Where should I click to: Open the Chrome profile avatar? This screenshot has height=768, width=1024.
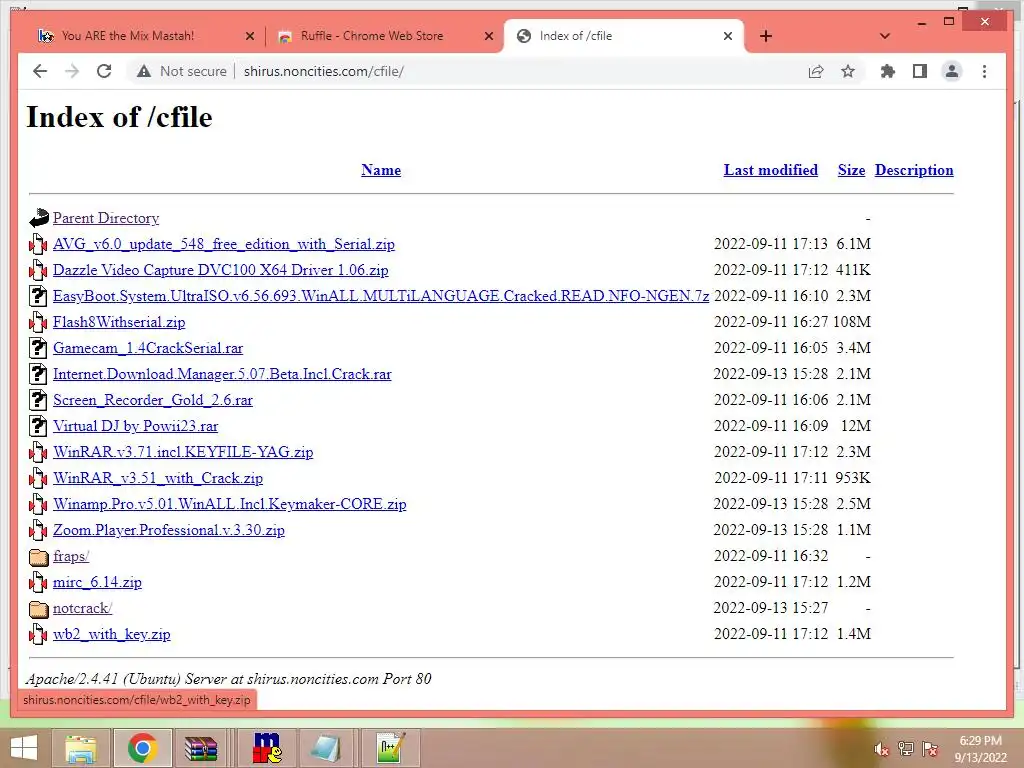tap(952, 71)
